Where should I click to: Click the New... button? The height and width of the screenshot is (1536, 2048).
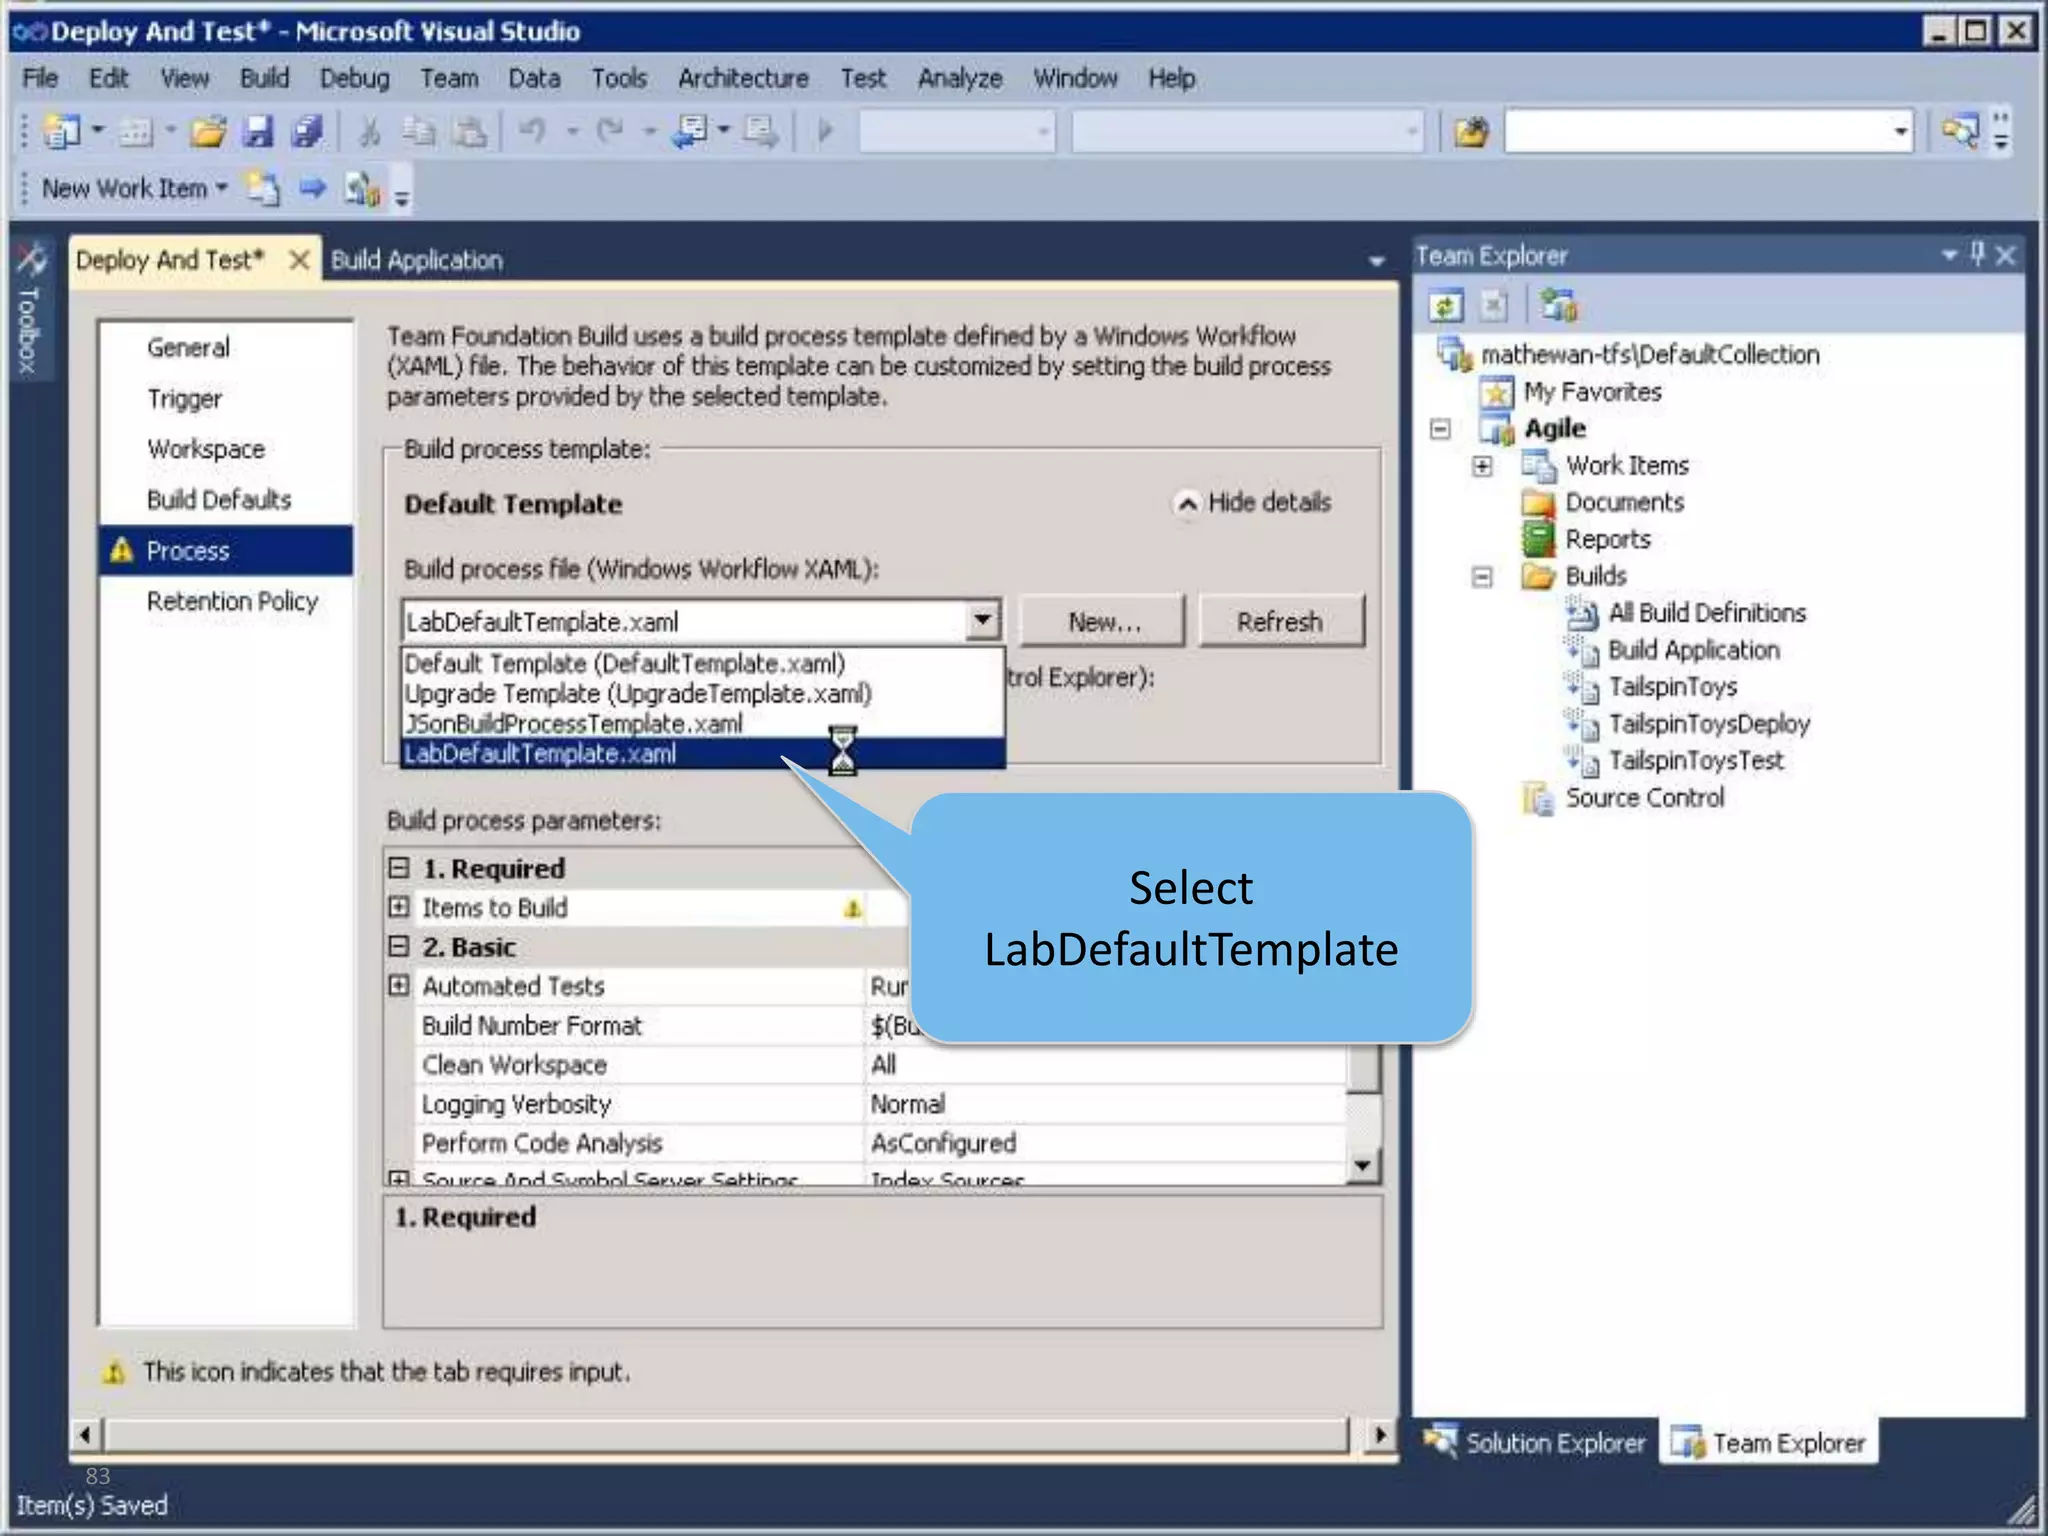[1102, 622]
